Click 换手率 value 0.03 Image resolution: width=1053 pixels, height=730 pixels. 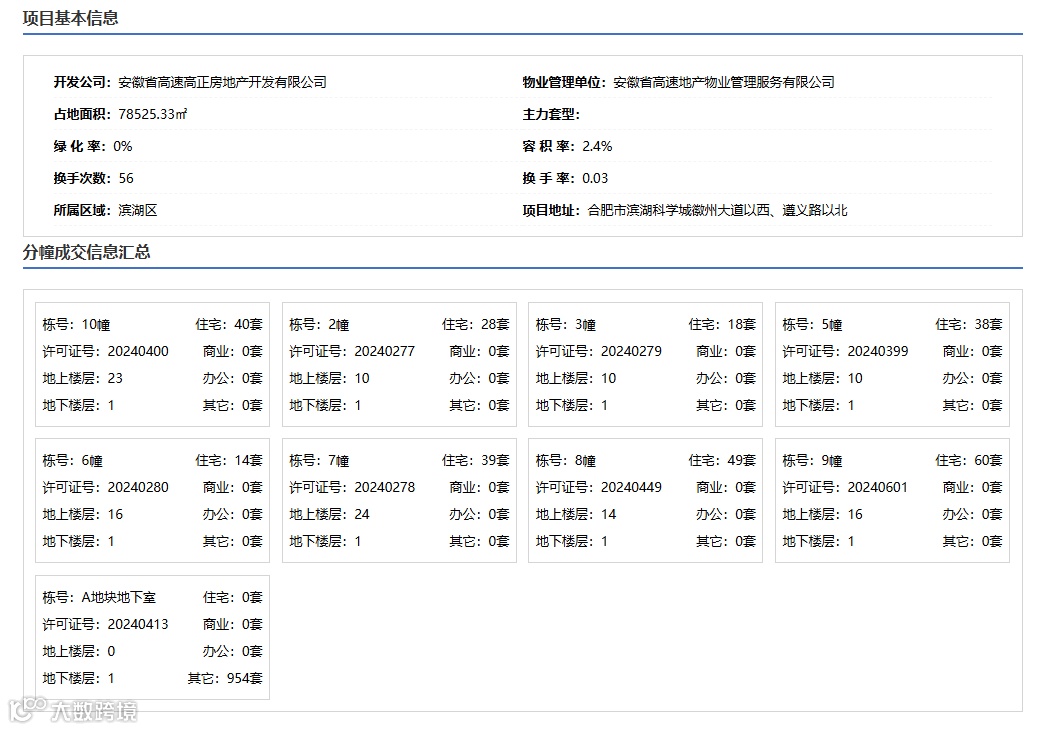(x=595, y=178)
